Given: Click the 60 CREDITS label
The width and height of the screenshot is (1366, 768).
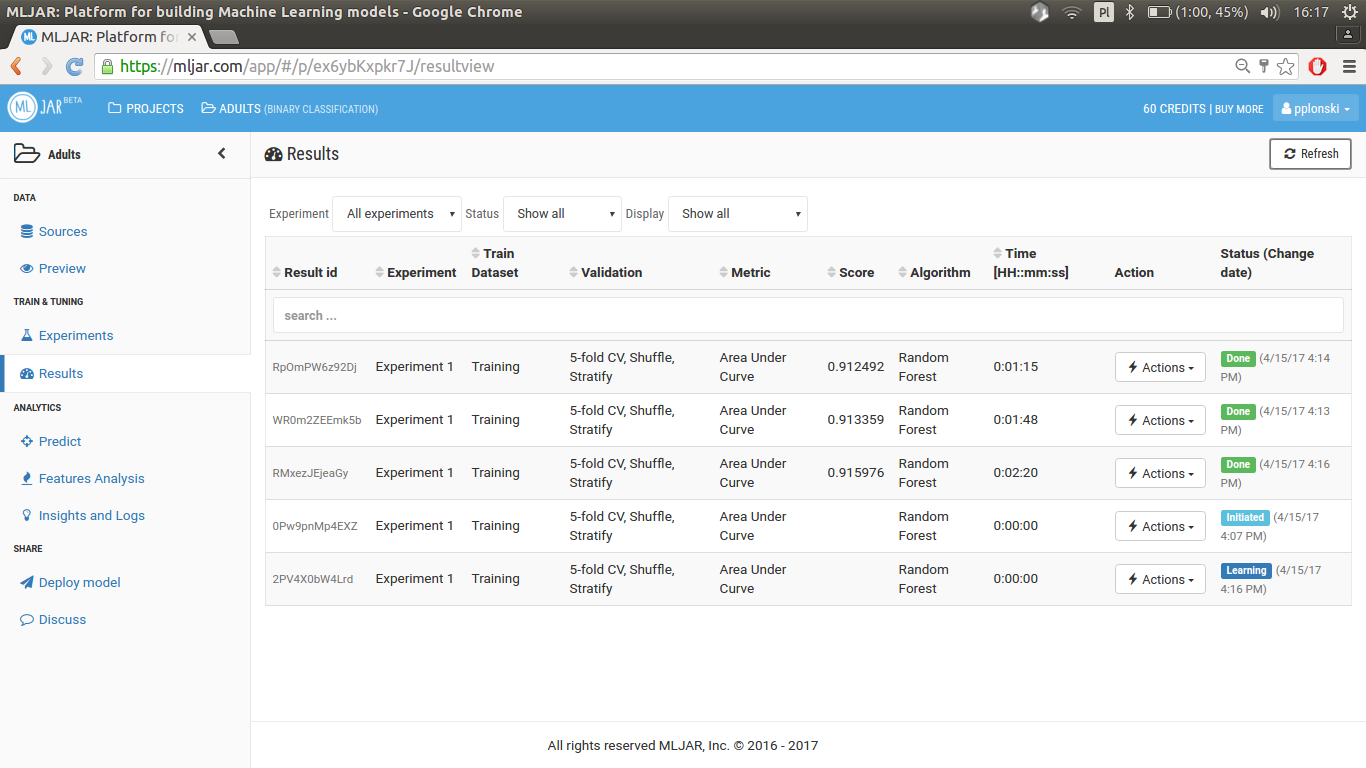Looking at the screenshot, I should point(1174,109).
